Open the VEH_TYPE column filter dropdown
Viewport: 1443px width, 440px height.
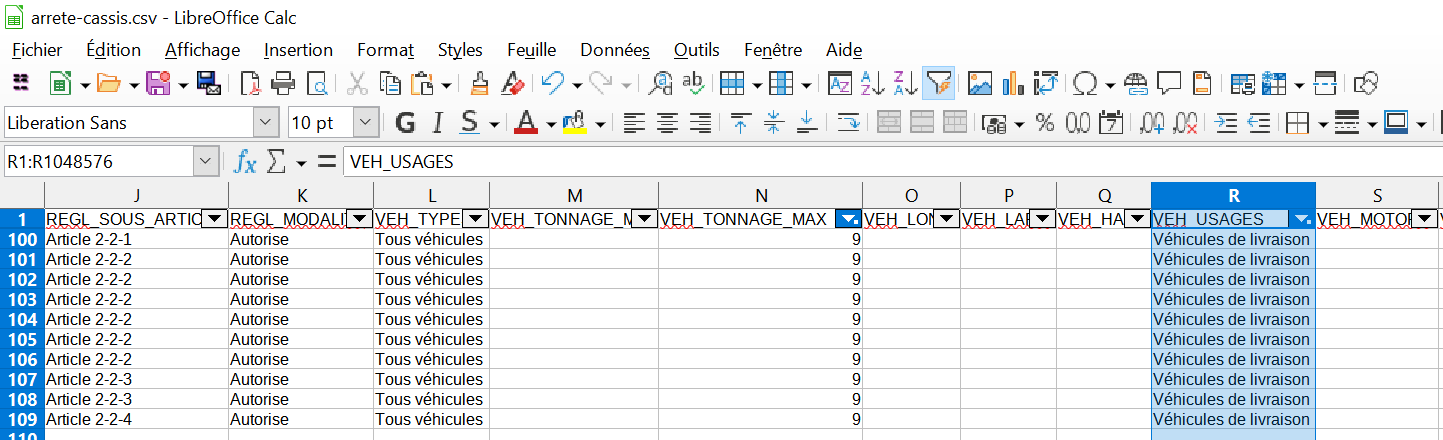[476, 219]
